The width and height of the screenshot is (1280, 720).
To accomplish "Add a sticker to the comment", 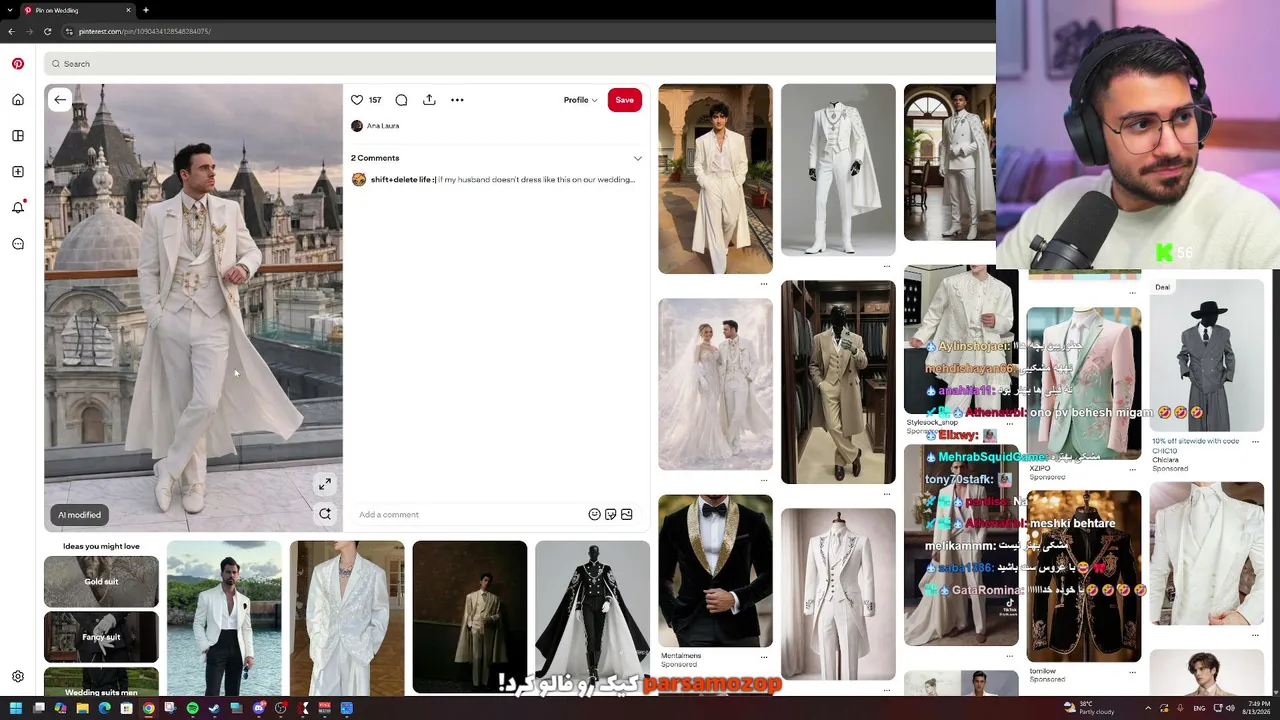I will [x=610, y=514].
